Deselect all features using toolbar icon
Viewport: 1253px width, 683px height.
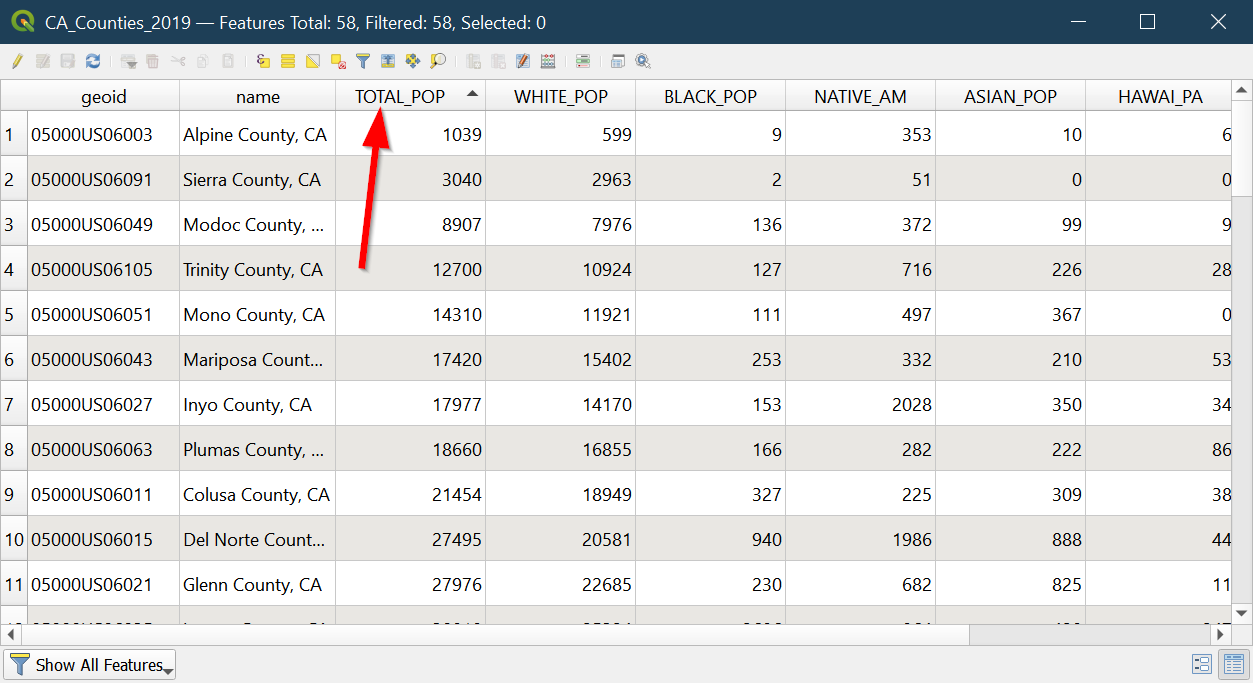coord(338,61)
